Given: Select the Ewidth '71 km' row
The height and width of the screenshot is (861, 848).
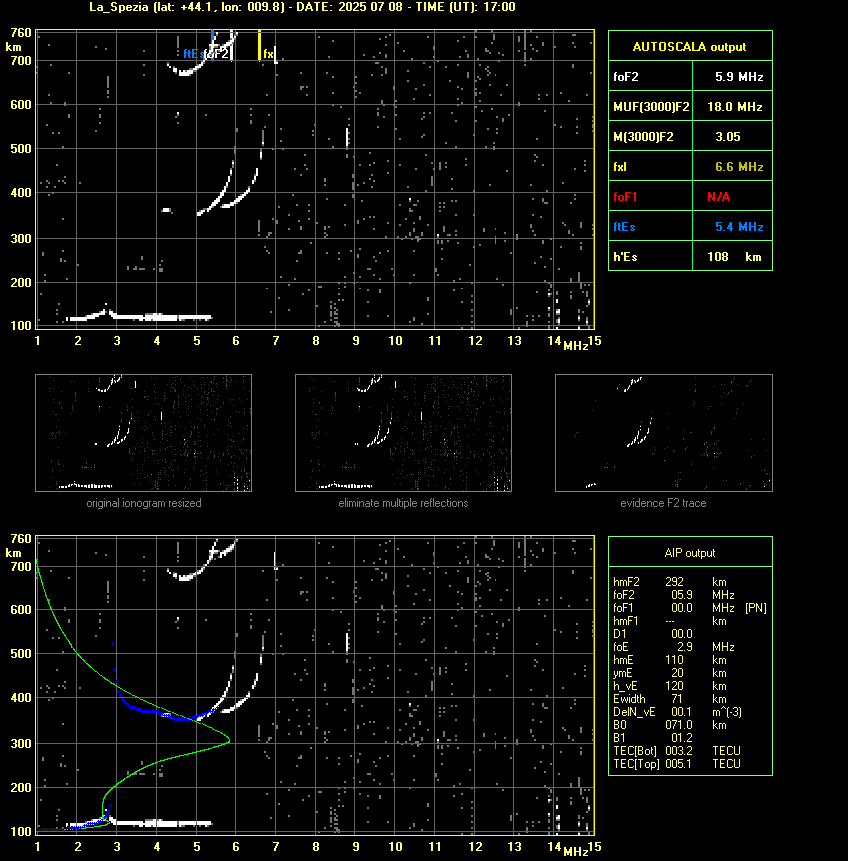Looking at the screenshot, I should pos(670,699).
